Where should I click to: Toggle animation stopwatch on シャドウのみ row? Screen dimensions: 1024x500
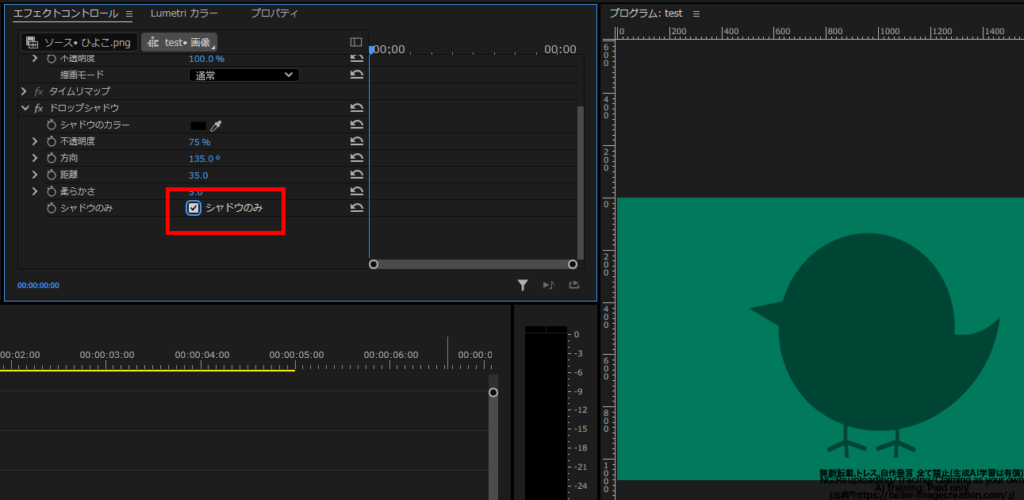point(52,208)
